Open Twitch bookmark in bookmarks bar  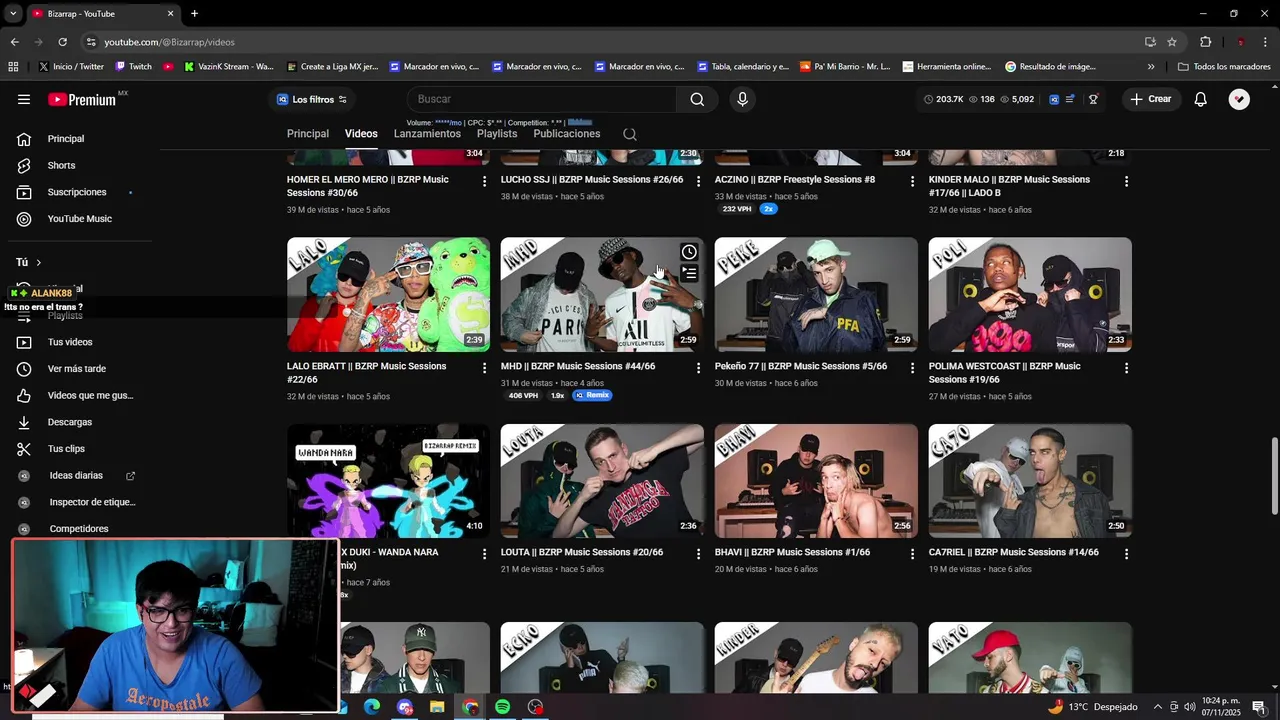(x=134, y=67)
